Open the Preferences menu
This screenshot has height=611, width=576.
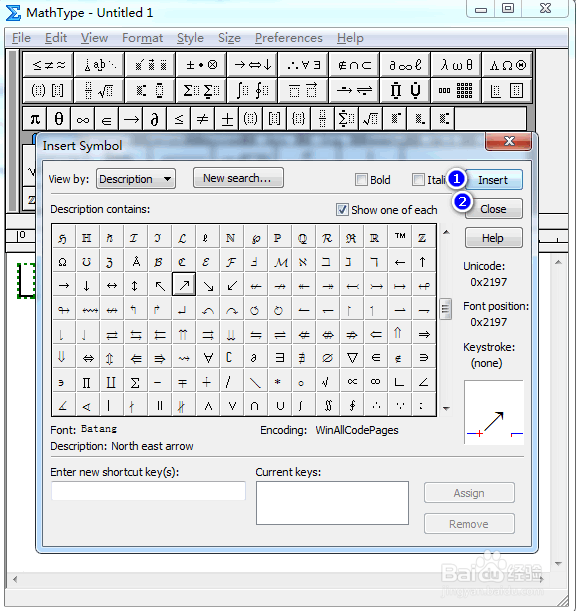289,38
